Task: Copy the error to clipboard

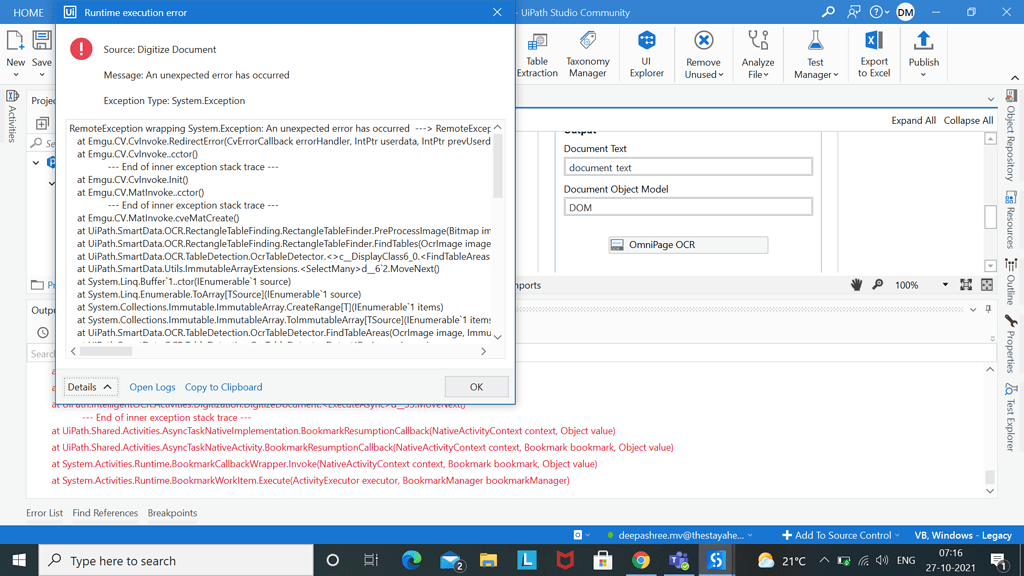Action: pyautogui.click(x=223, y=386)
